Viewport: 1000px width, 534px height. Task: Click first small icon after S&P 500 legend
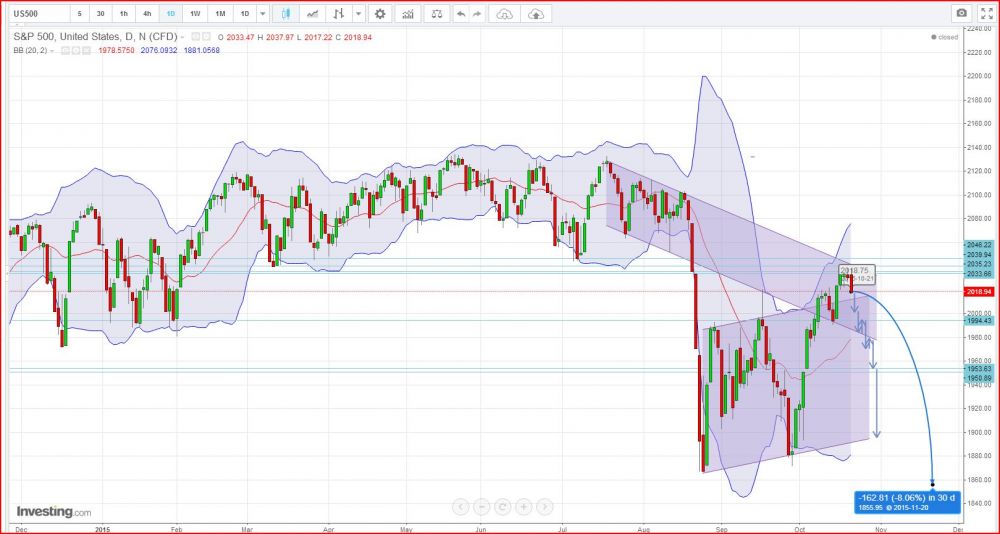point(196,37)
